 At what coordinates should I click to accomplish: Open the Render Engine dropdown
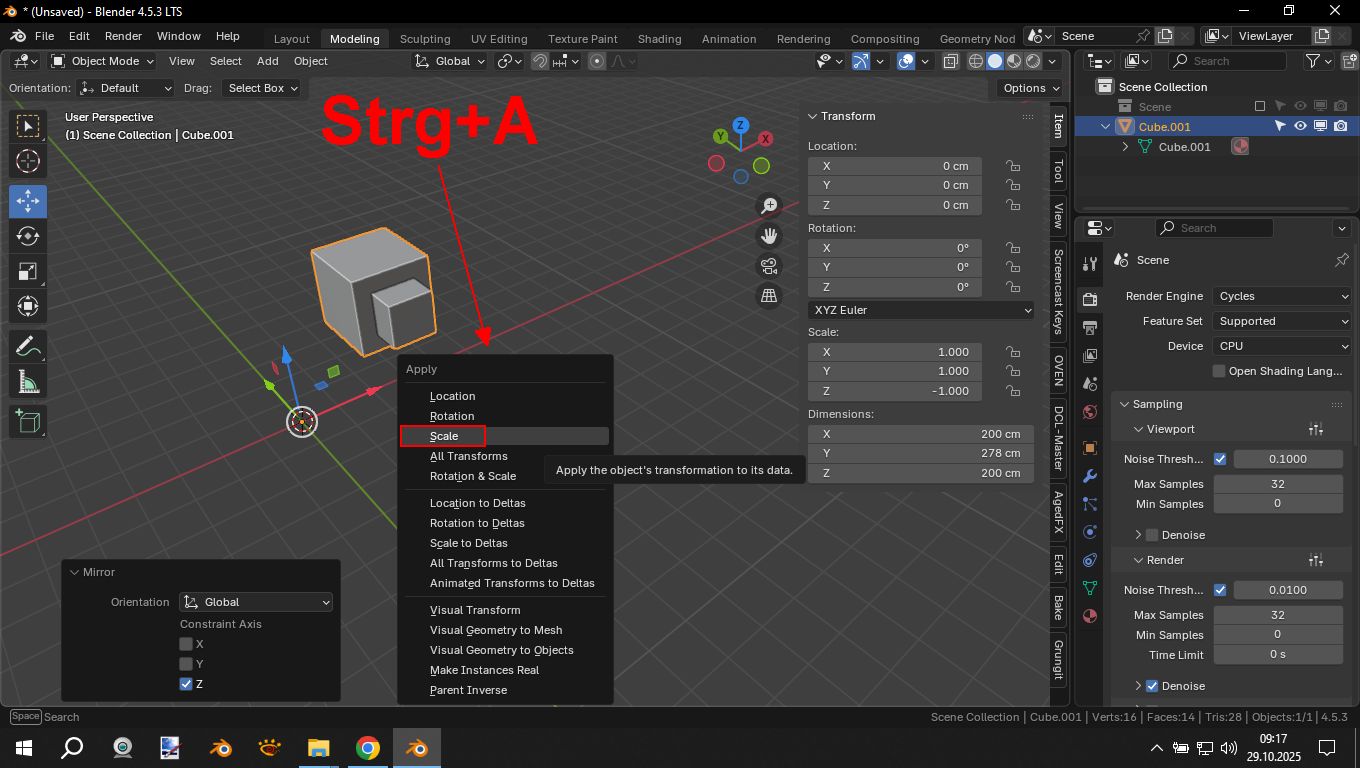pyautogui.click(x=1281, y=296)
